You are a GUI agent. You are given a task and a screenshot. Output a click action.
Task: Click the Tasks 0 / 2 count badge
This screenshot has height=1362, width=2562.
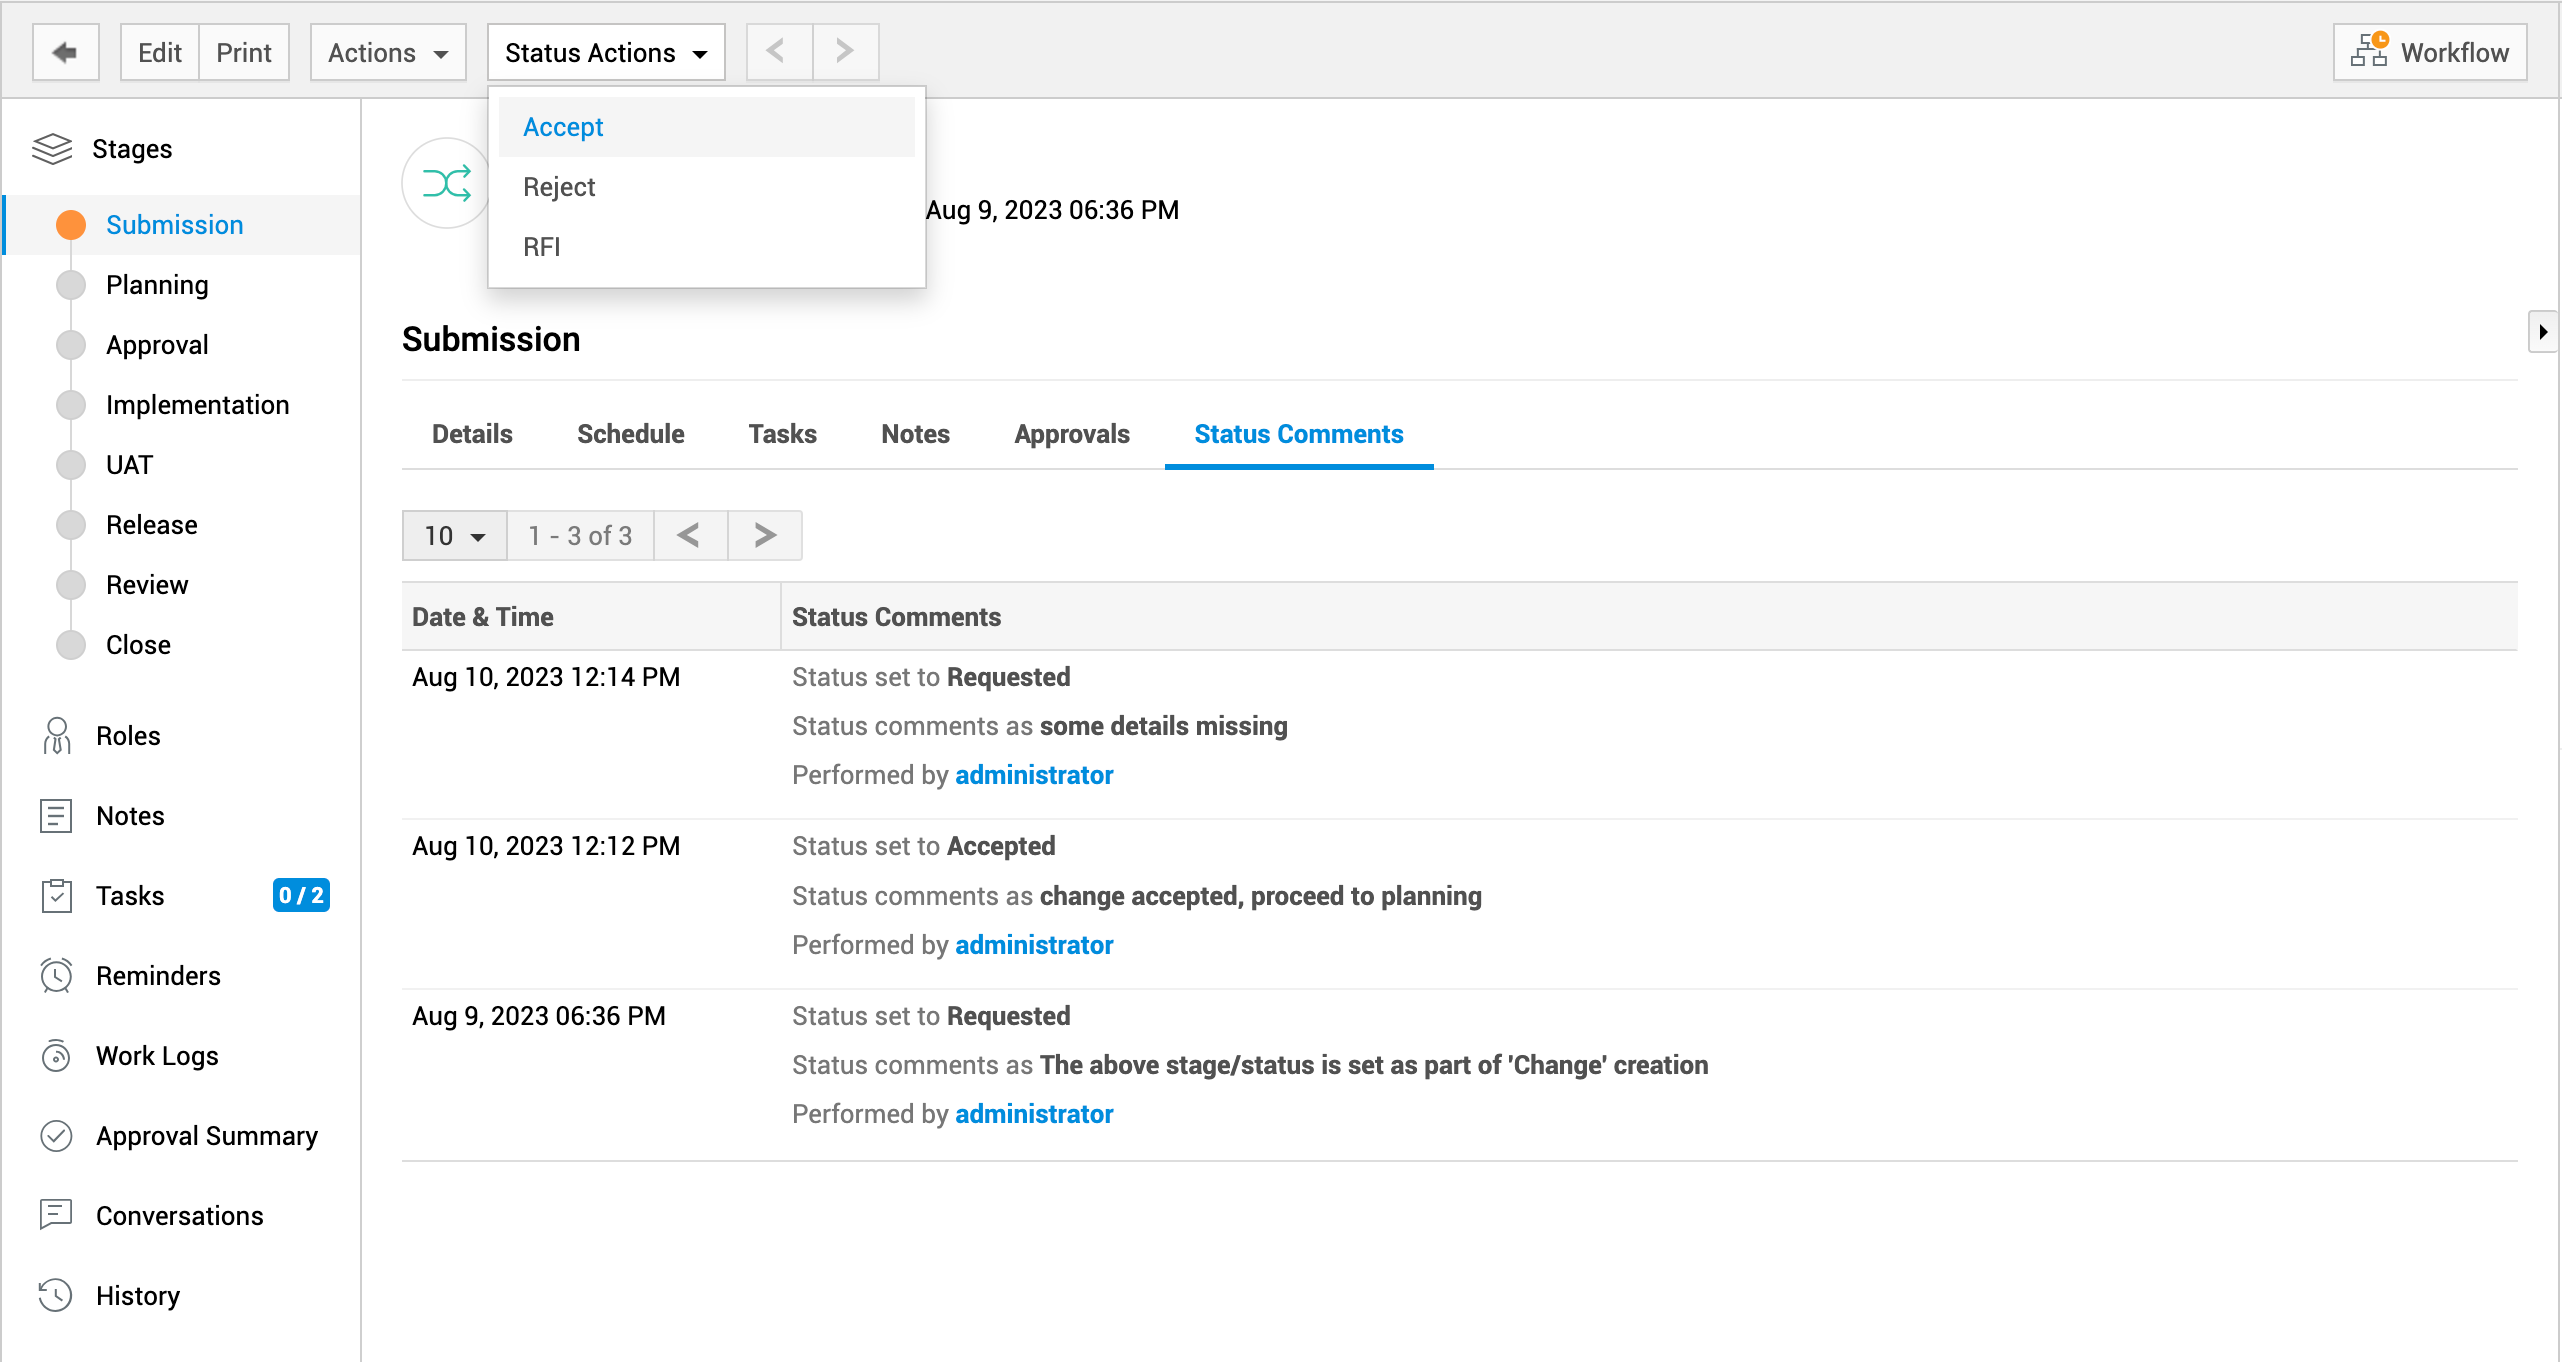click(301, 895)
